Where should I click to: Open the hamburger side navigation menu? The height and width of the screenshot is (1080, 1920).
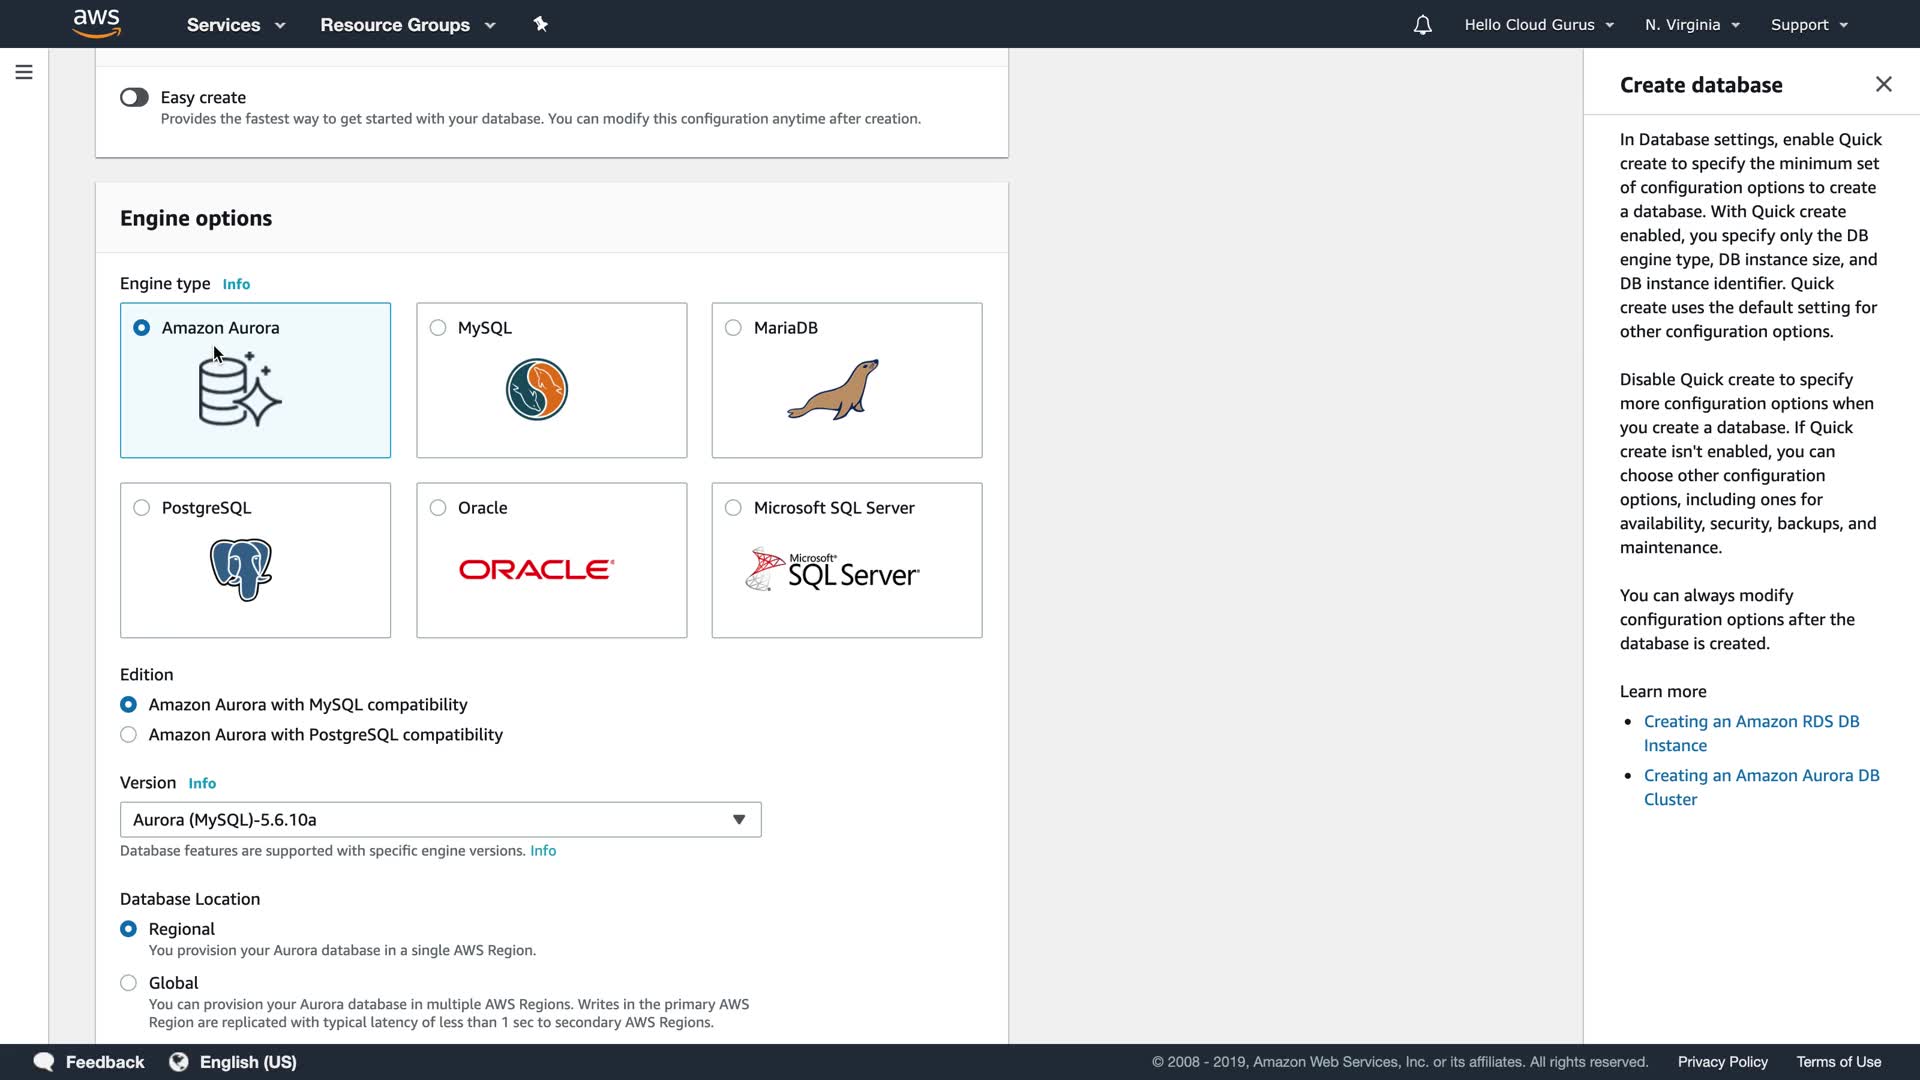pos(24,72)
